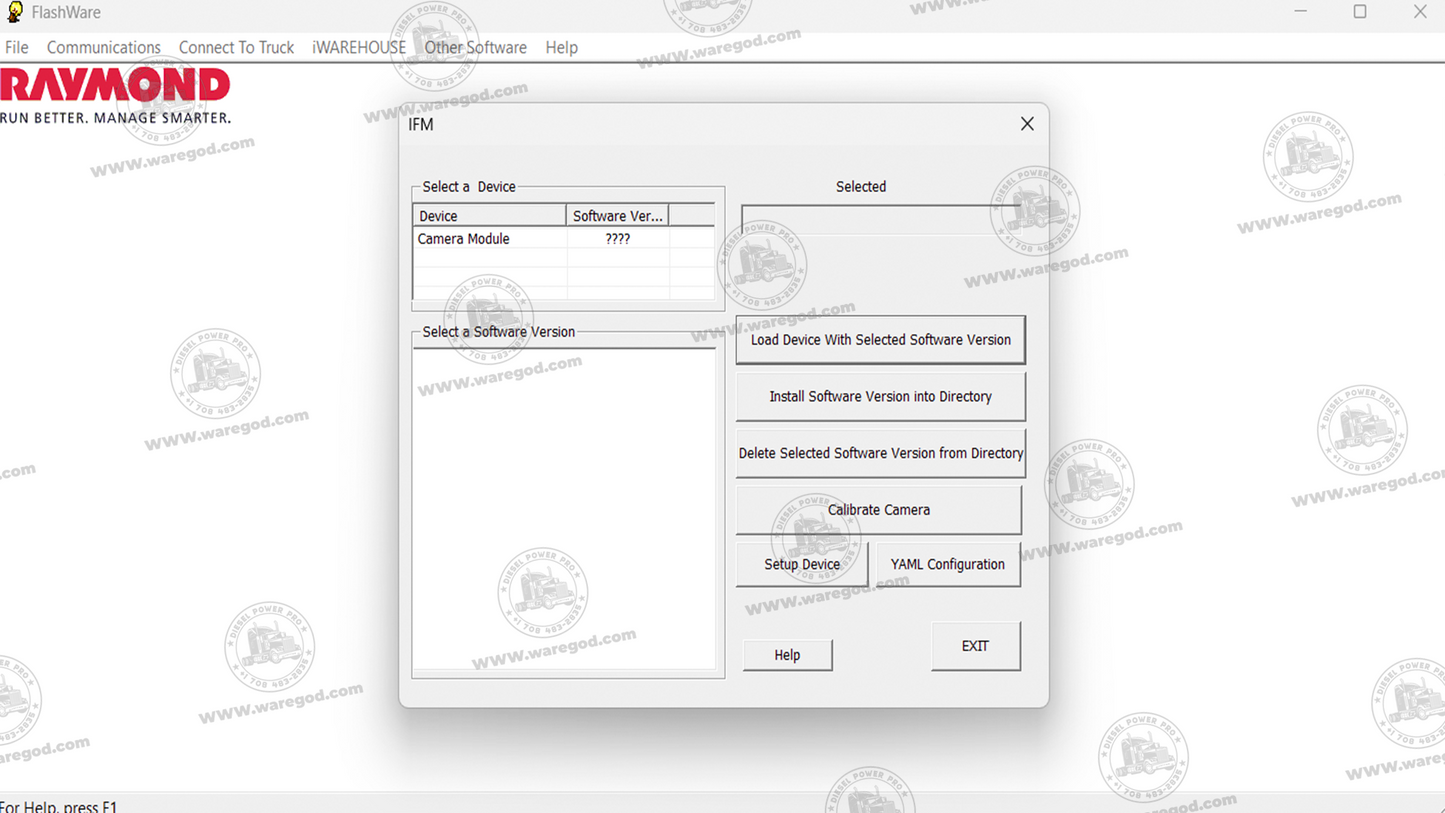This screenshot has width=1445, height=813.
Task: Open the iWAREHOUSE menu
Action: 359,47
